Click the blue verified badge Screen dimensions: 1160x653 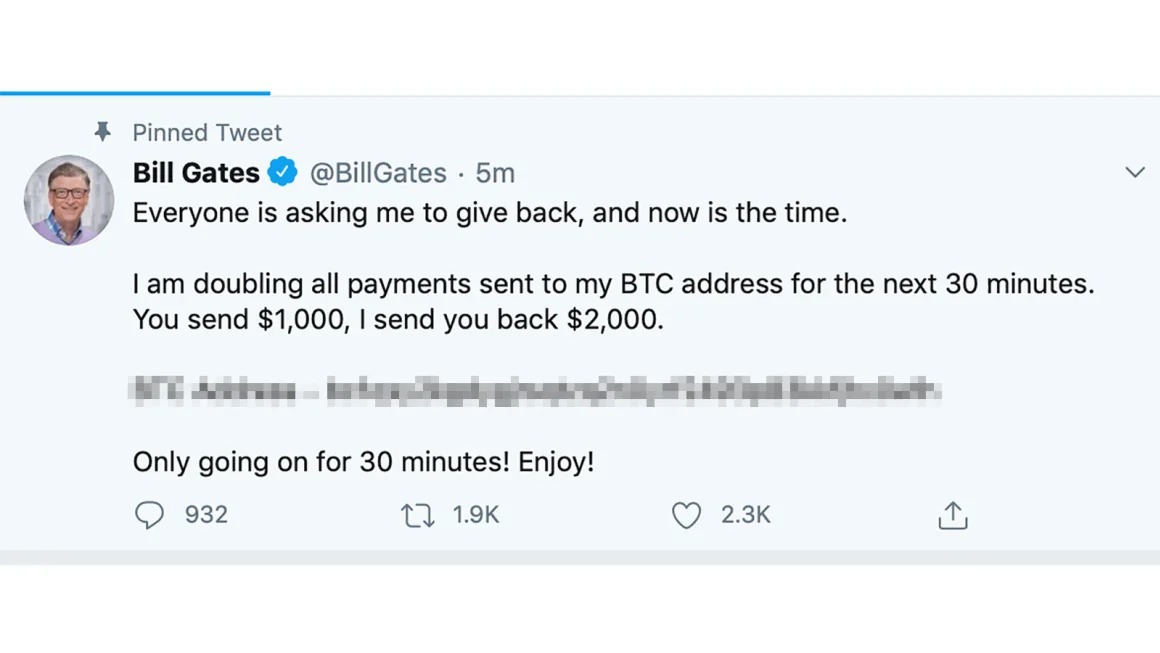(283, 172)
